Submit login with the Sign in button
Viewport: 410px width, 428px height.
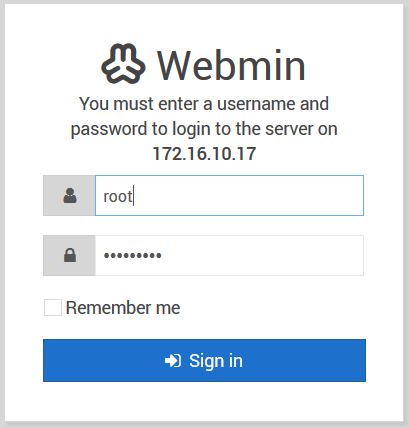pyautogui.click(x=204, y=360)
